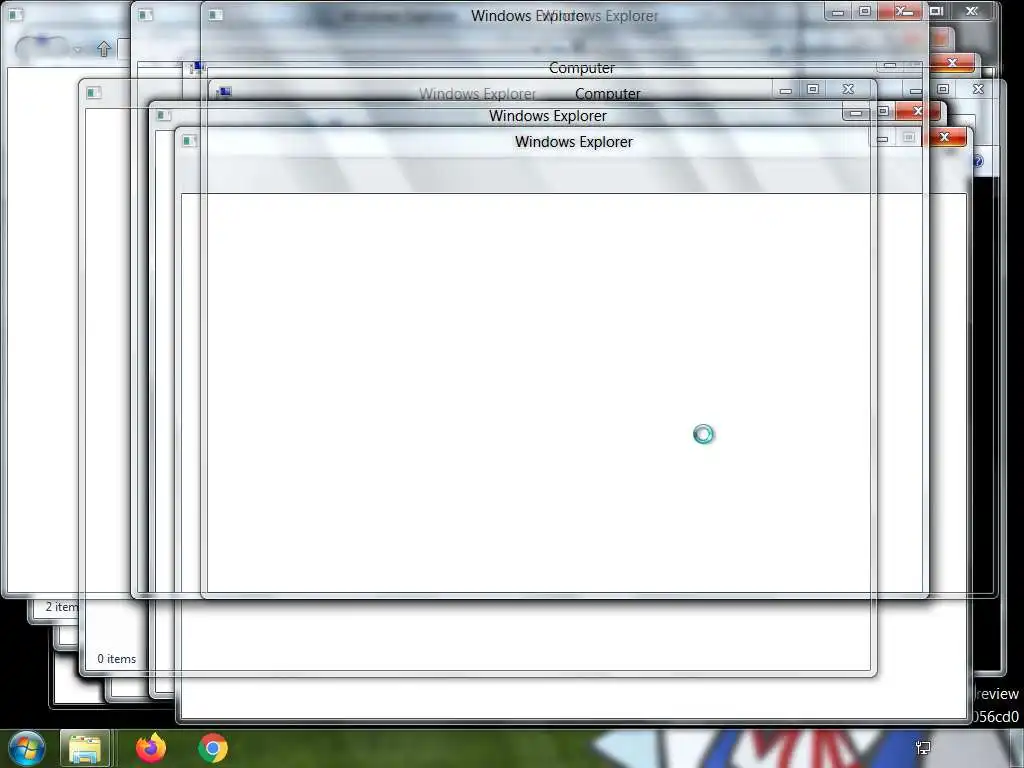Click the "0 items" status bar text
Image resolution: width=1024 pixels, height=768 pixels.
(117, 659)
